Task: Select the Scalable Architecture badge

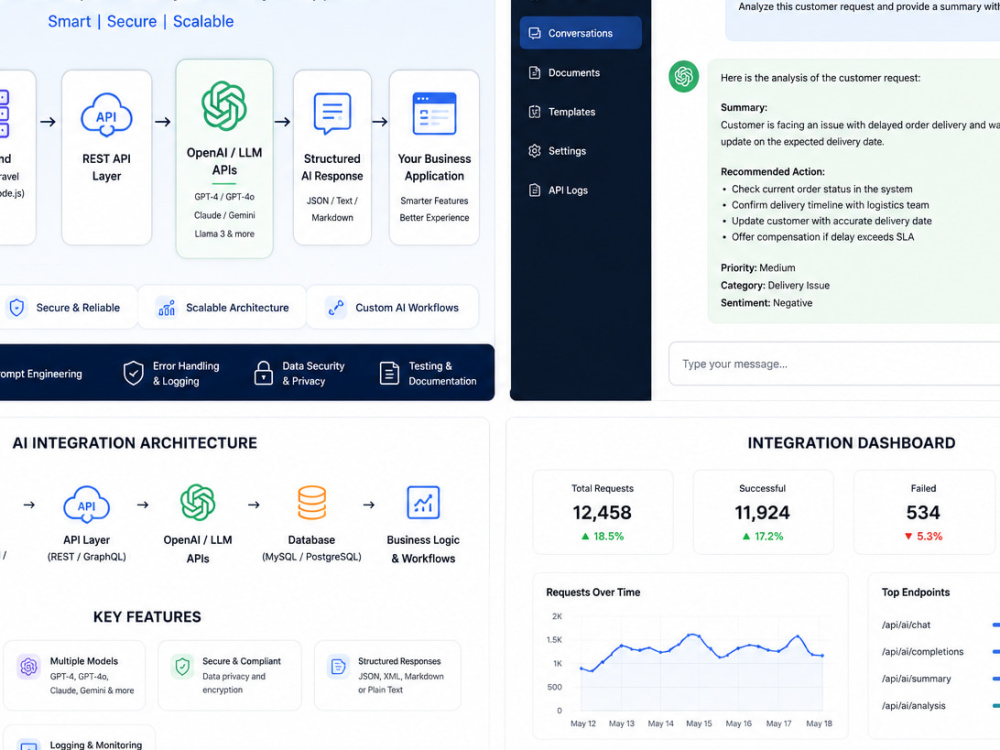Action: [x=223, y=307]
